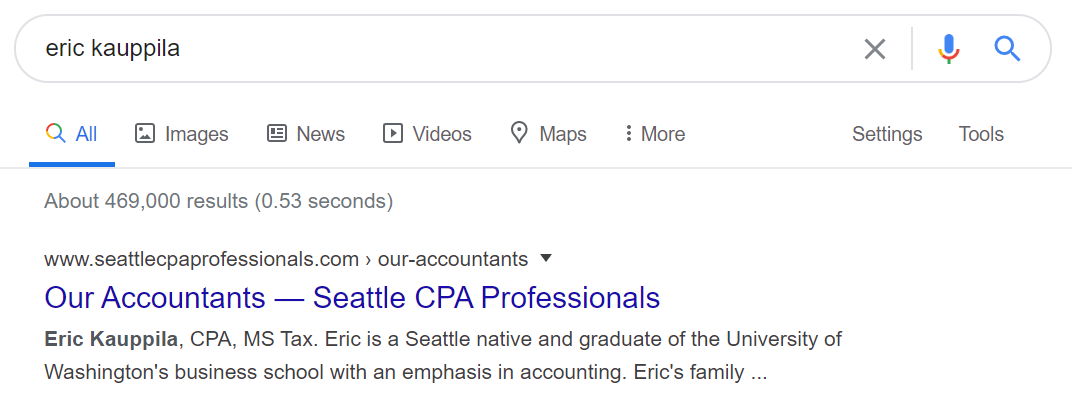Image resolution: width=1072 pixels, height=406 pixels.
Task: Click the word "More" in the tab bar
Action: coord(663,134)
